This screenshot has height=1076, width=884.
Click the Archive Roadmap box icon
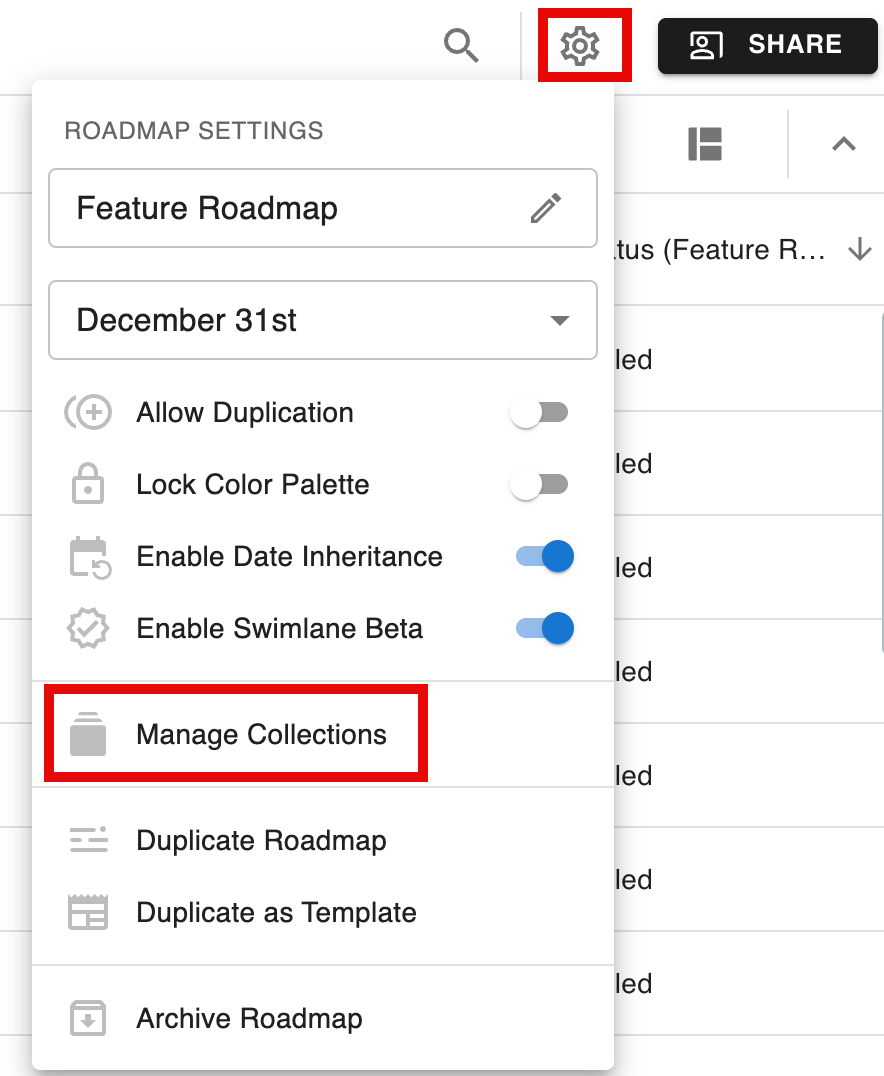[88, 1018]
